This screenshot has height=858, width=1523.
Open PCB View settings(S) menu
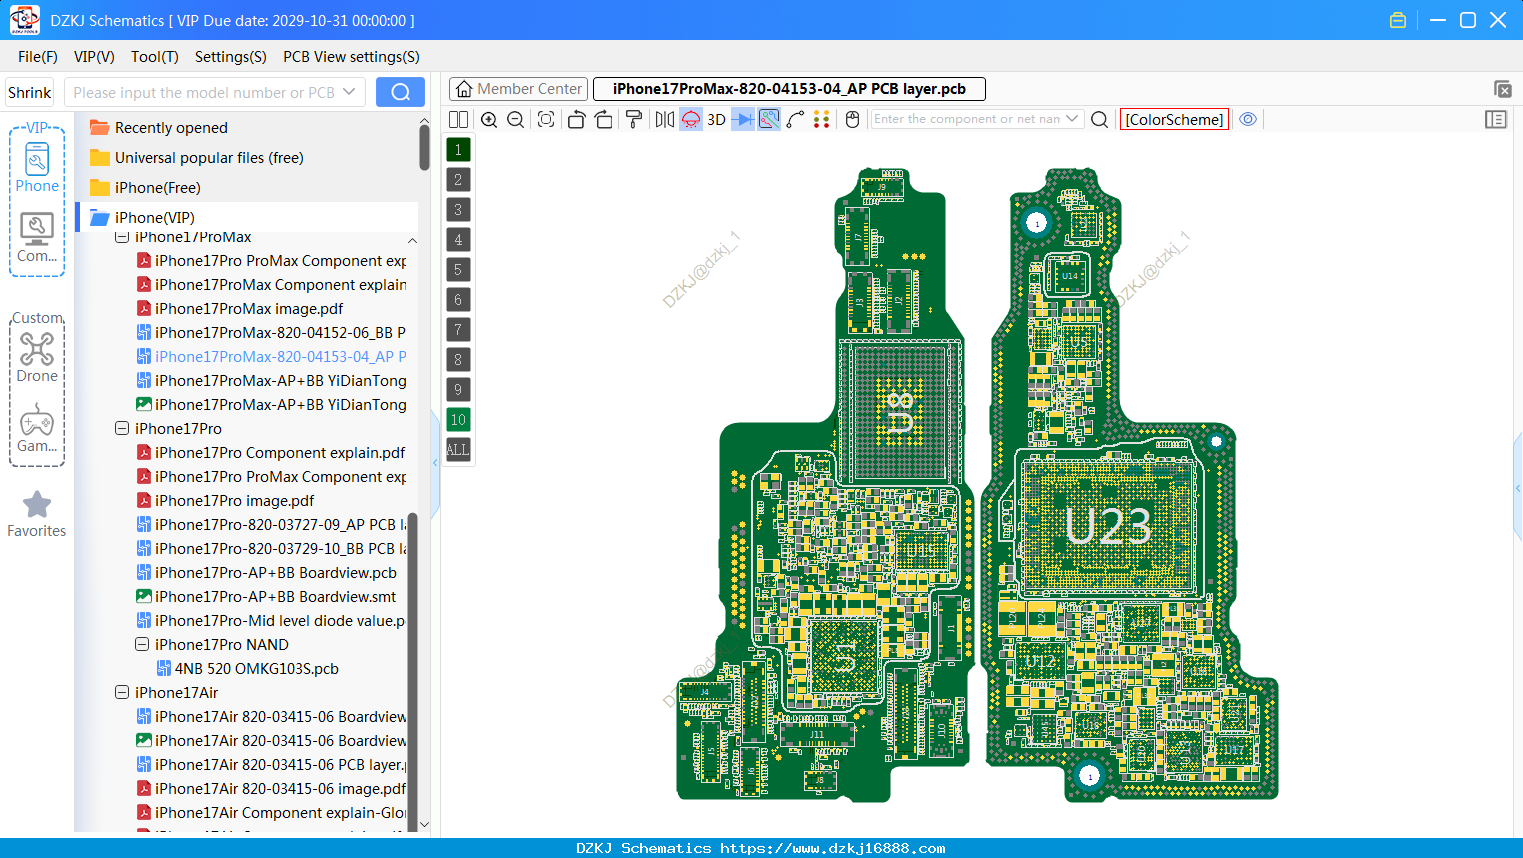click(x=351, y=57)
